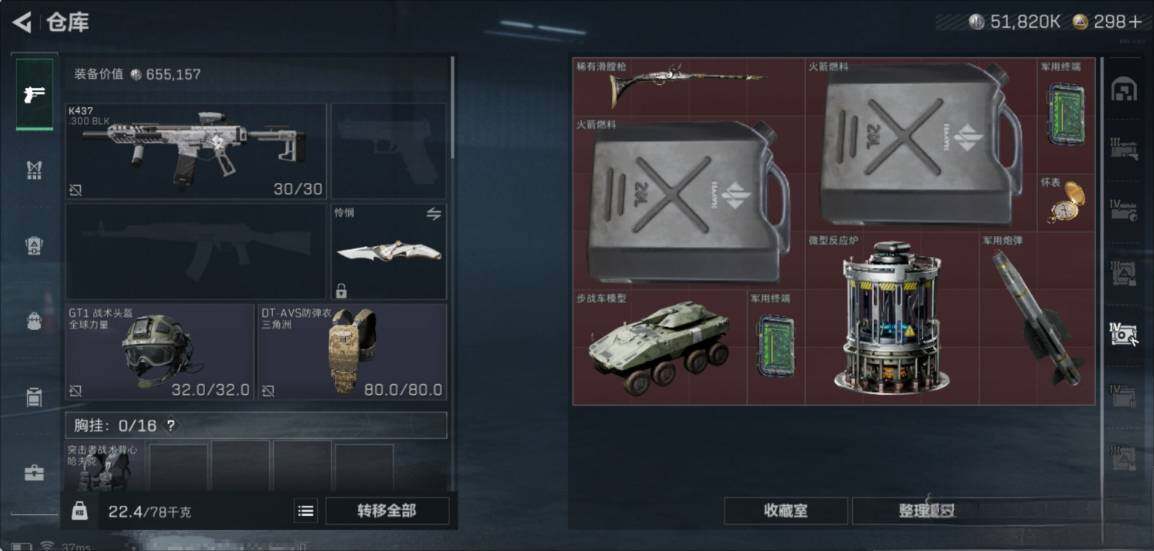Go back using the arrow beside 仓库

point(22,23)
